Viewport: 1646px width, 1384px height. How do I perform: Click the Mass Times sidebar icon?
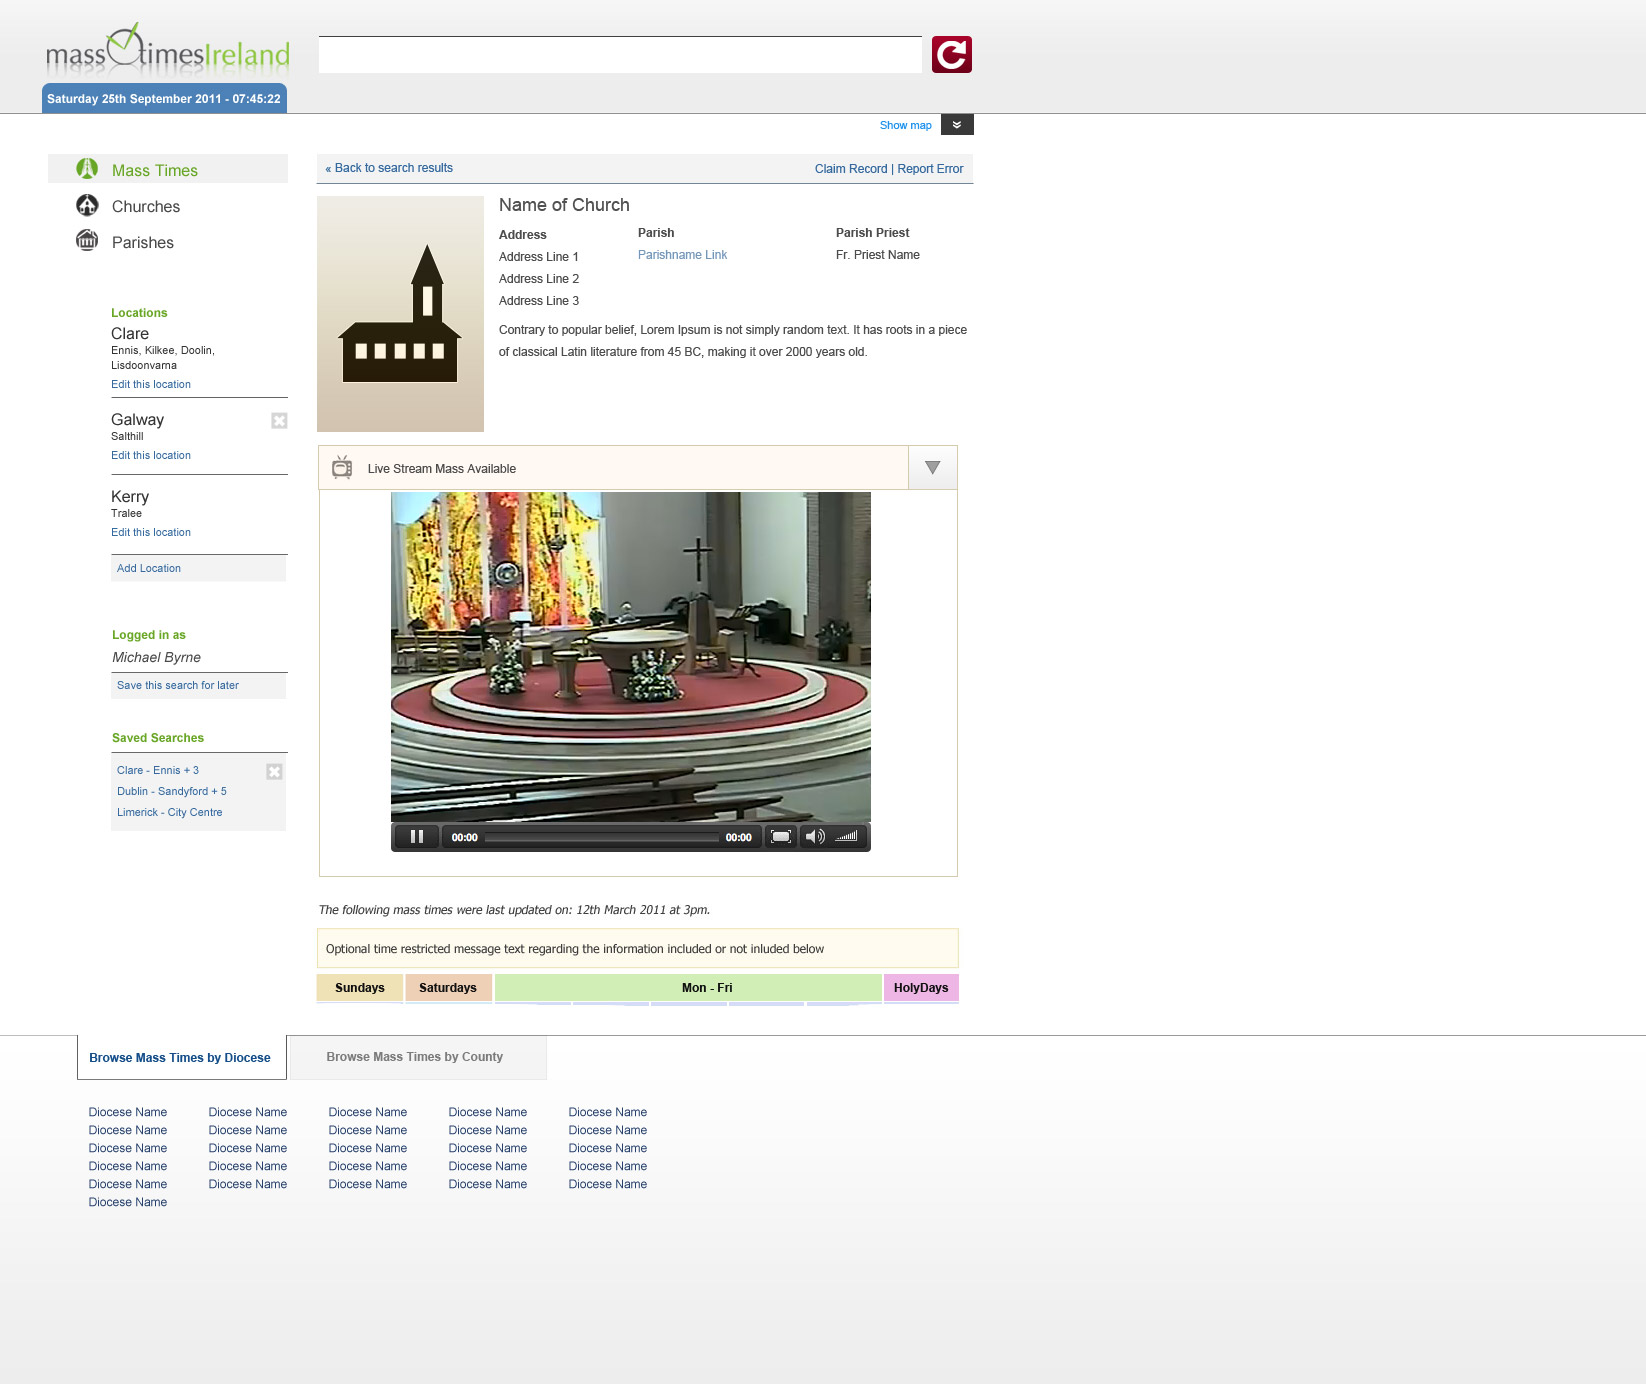pyautogui.click(x=88, y=169)
